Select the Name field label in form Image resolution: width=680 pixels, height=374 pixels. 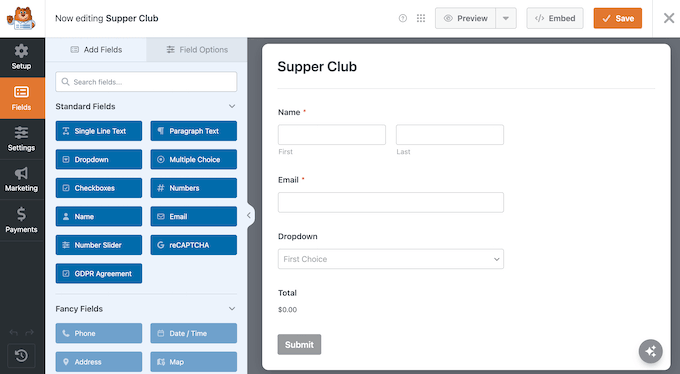click(x=289, y=112)
